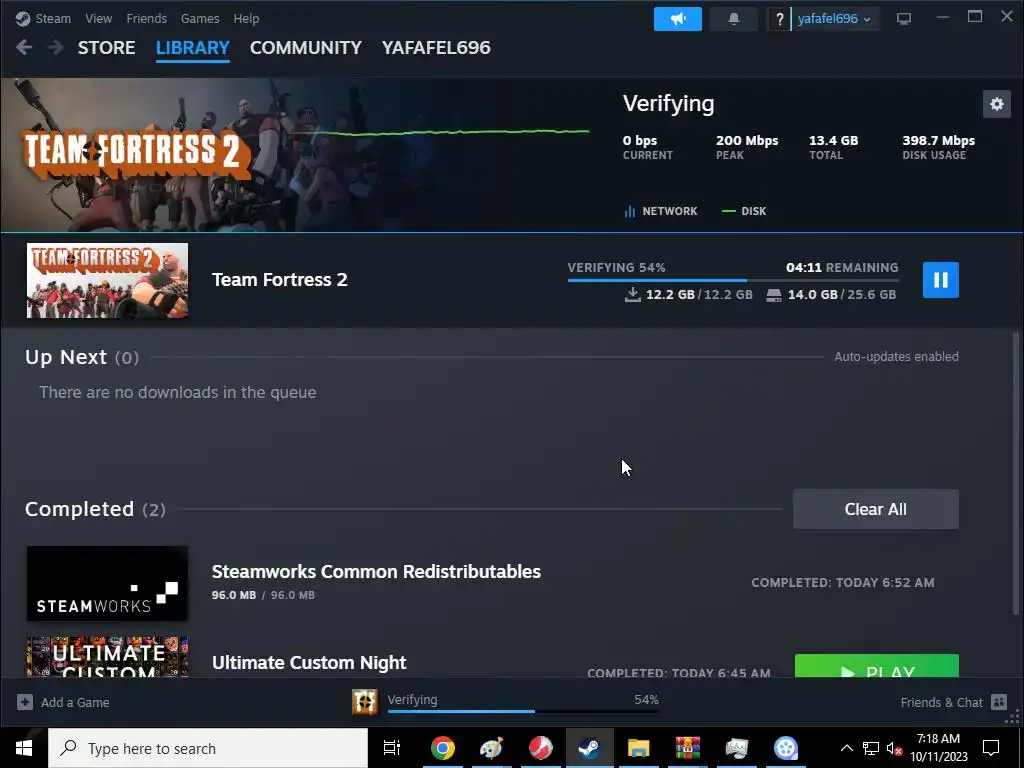Viewport: 1024px width, 768px height.
Task: Open the Games menu
Action: click(200, 19)
